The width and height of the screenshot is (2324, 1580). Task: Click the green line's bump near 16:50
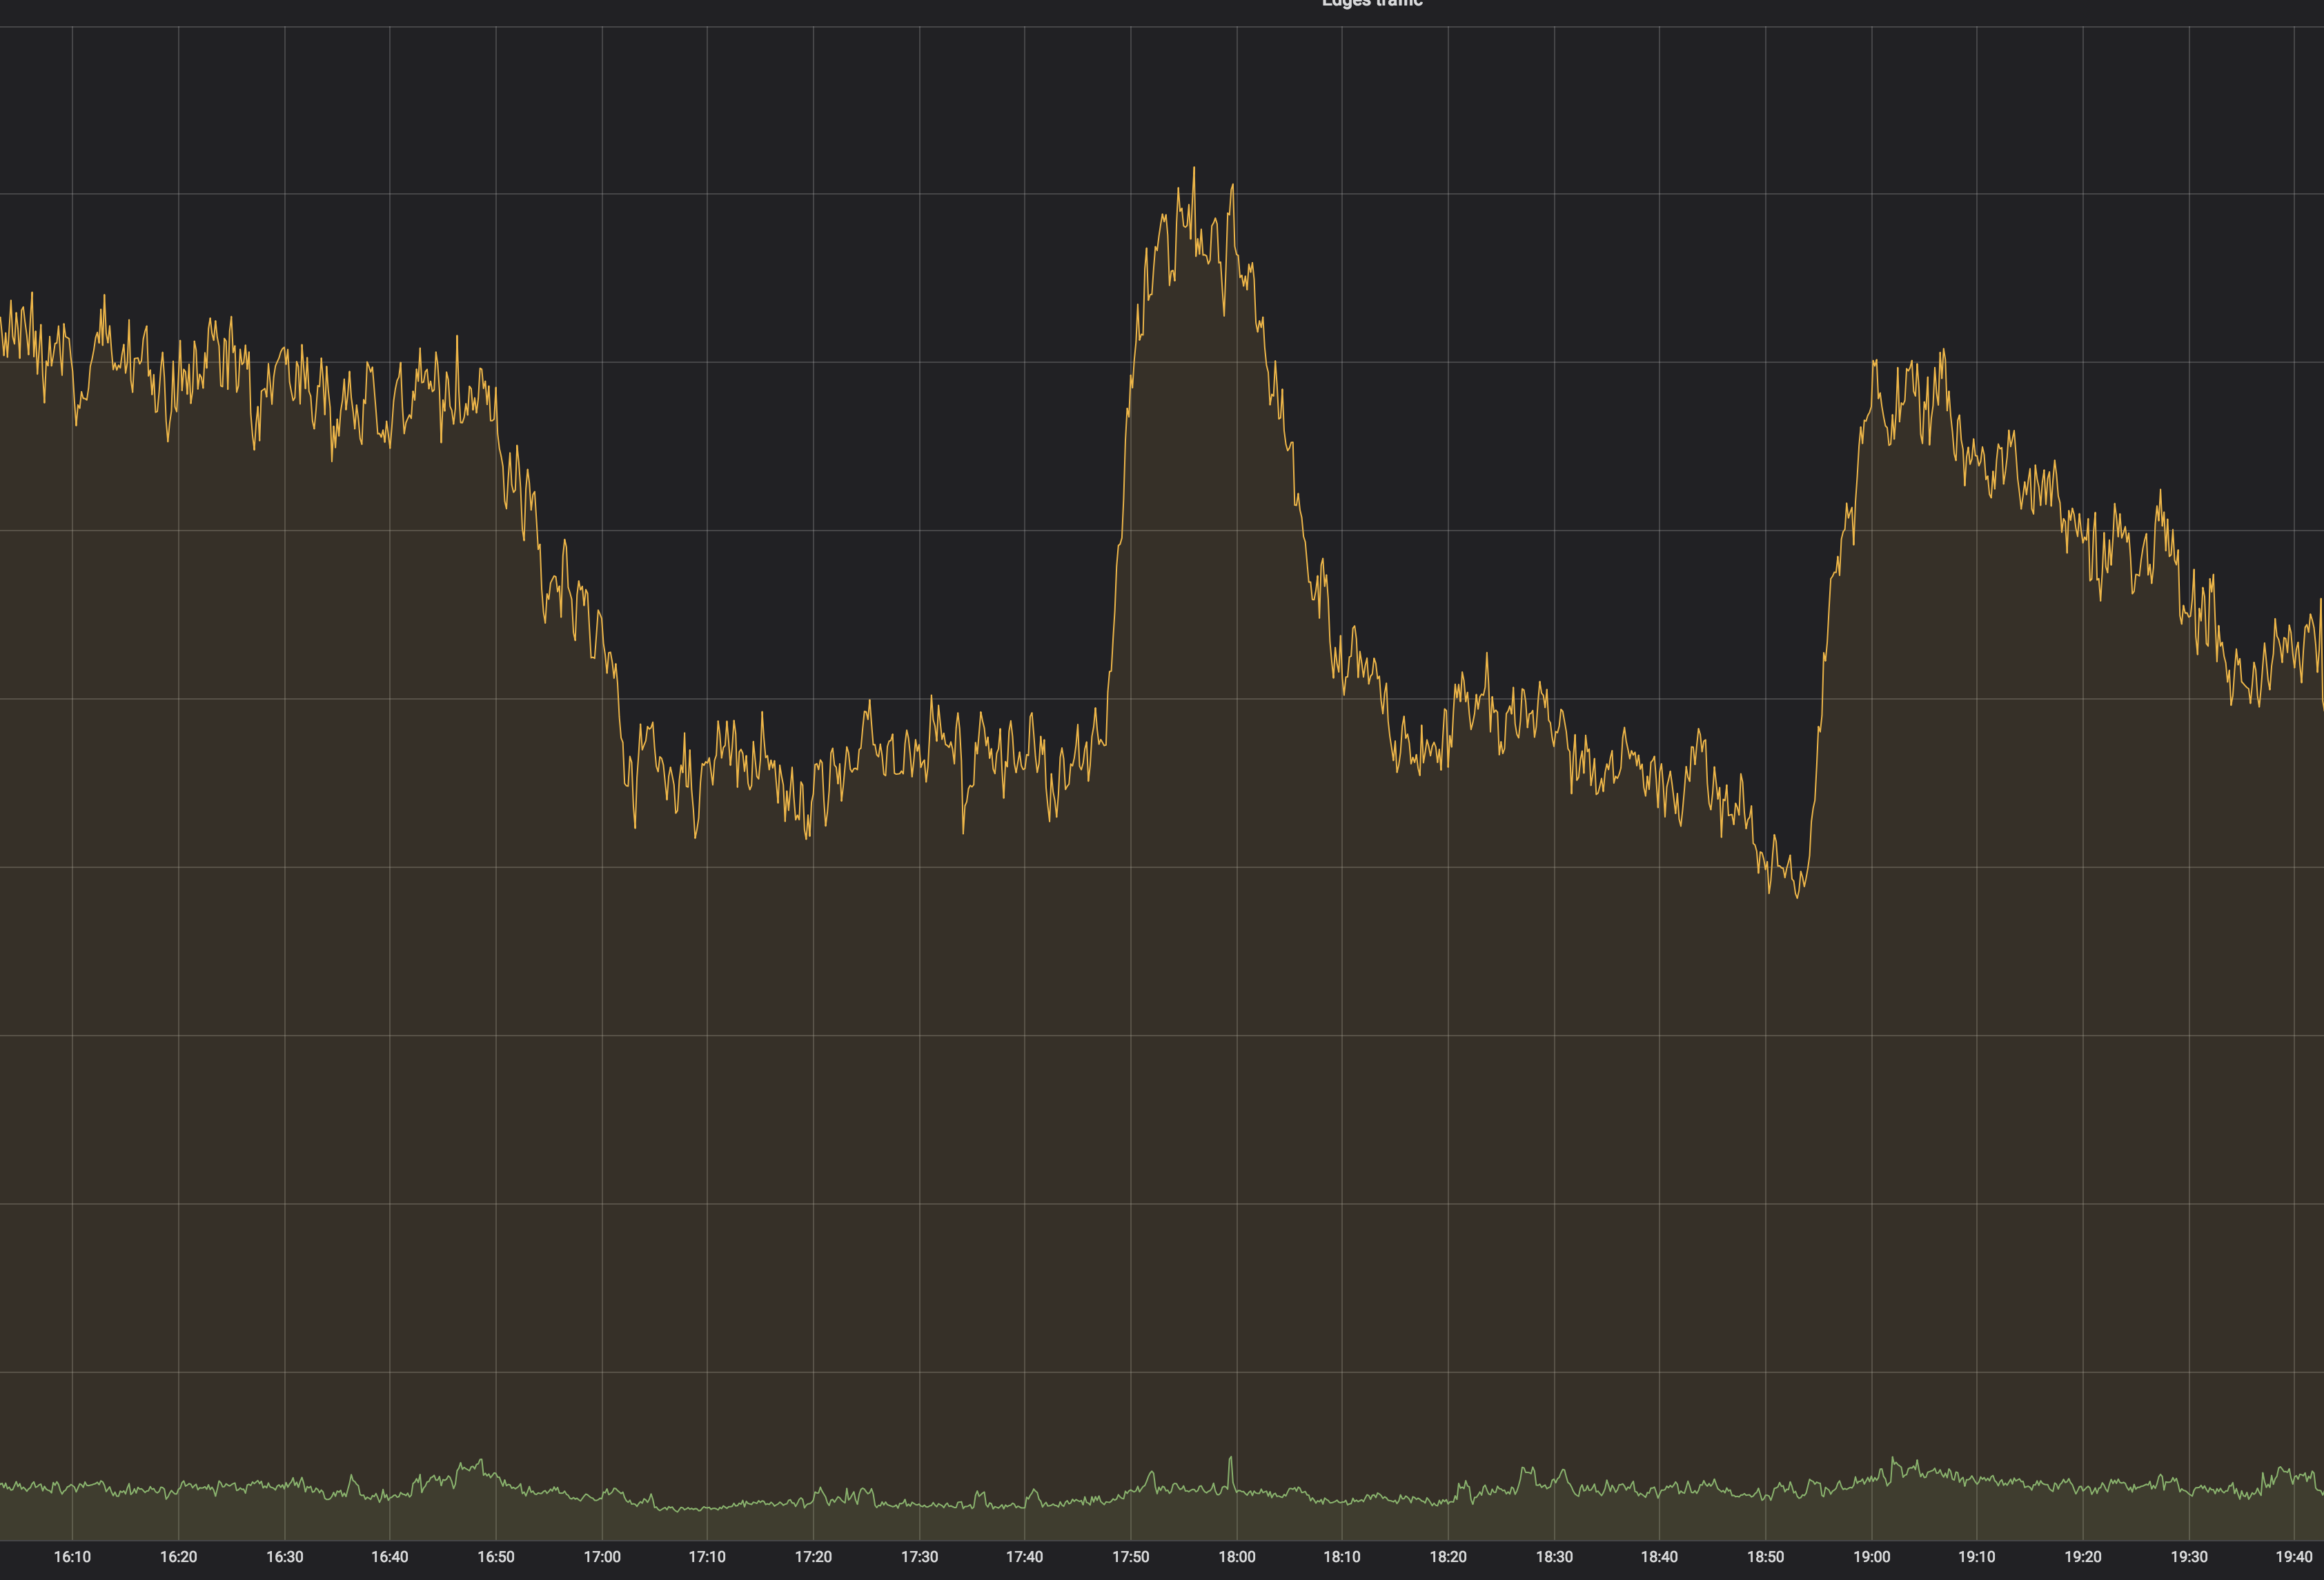pyautogui.click(x=481, y=1462)
